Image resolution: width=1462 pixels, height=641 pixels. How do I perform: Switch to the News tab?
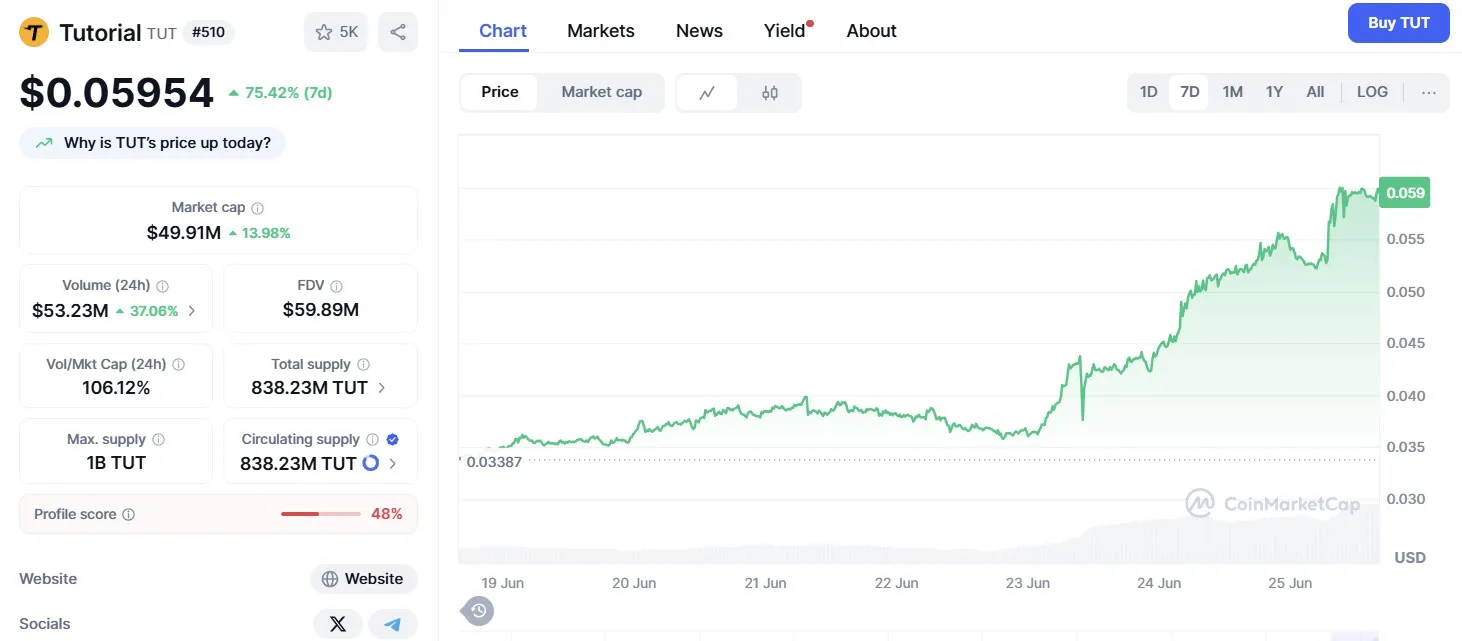tap(699, 31)
